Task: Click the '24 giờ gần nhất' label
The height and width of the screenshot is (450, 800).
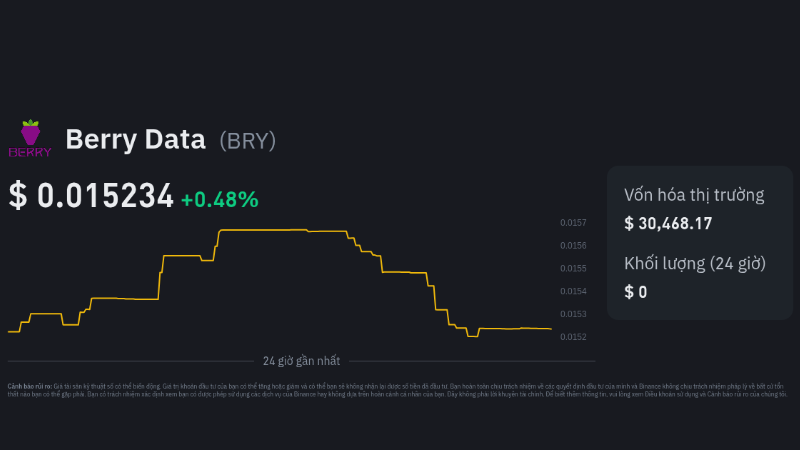Action: pos(302,361)
